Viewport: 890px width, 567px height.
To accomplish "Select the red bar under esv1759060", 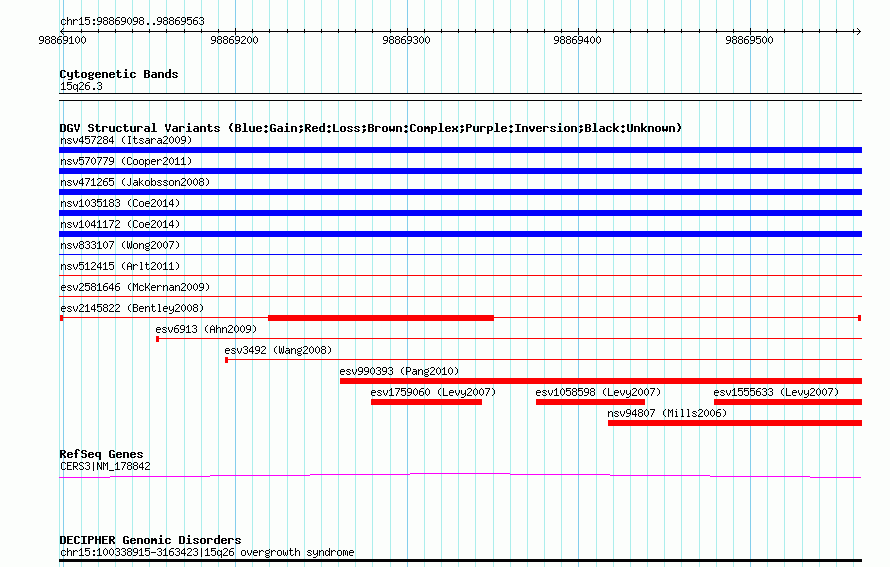I will pos(426,402).
